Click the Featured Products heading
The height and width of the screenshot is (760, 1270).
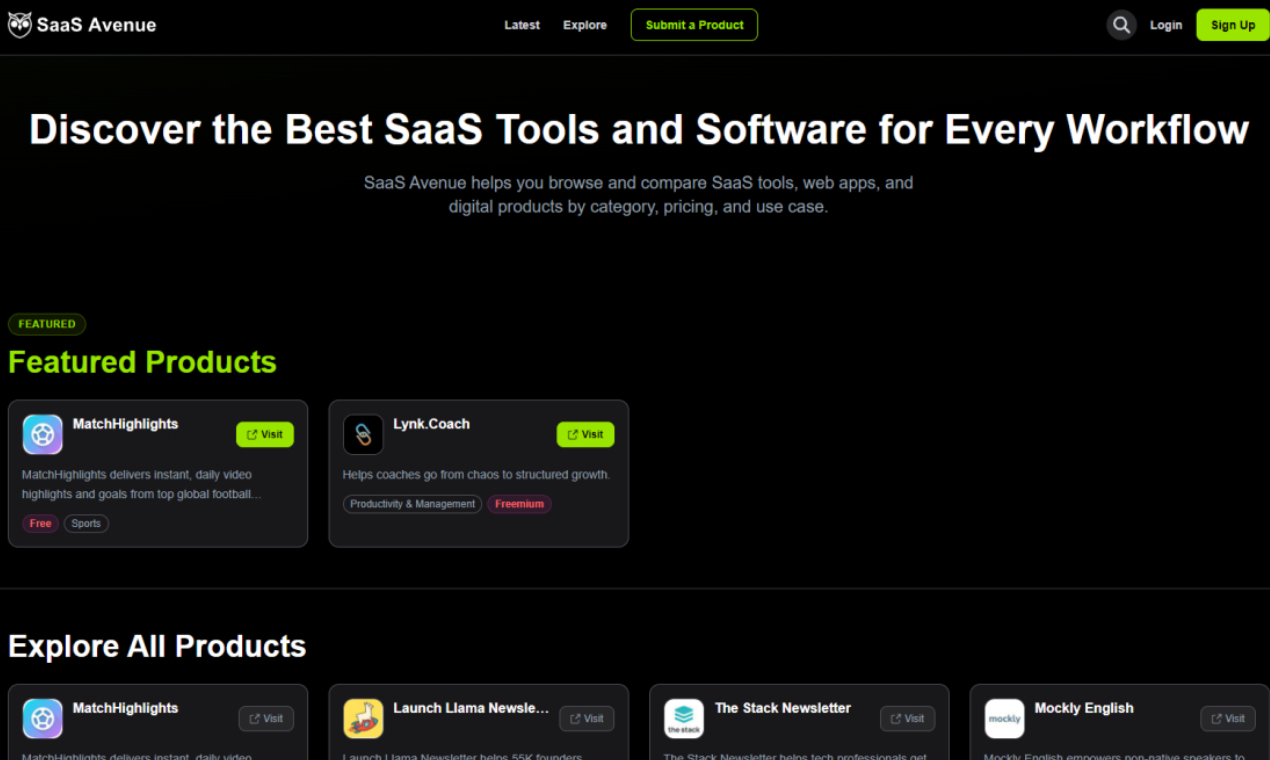pos(142,362)
